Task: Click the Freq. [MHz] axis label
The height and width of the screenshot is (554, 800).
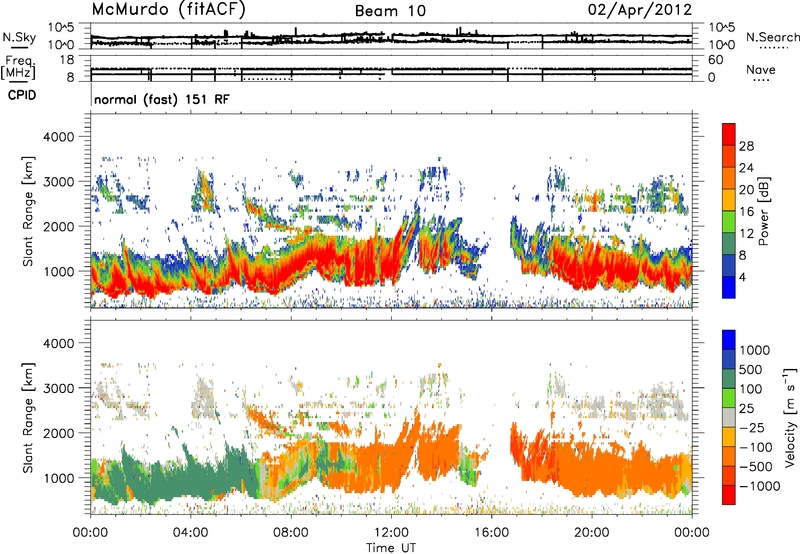Action: (19, 67)
